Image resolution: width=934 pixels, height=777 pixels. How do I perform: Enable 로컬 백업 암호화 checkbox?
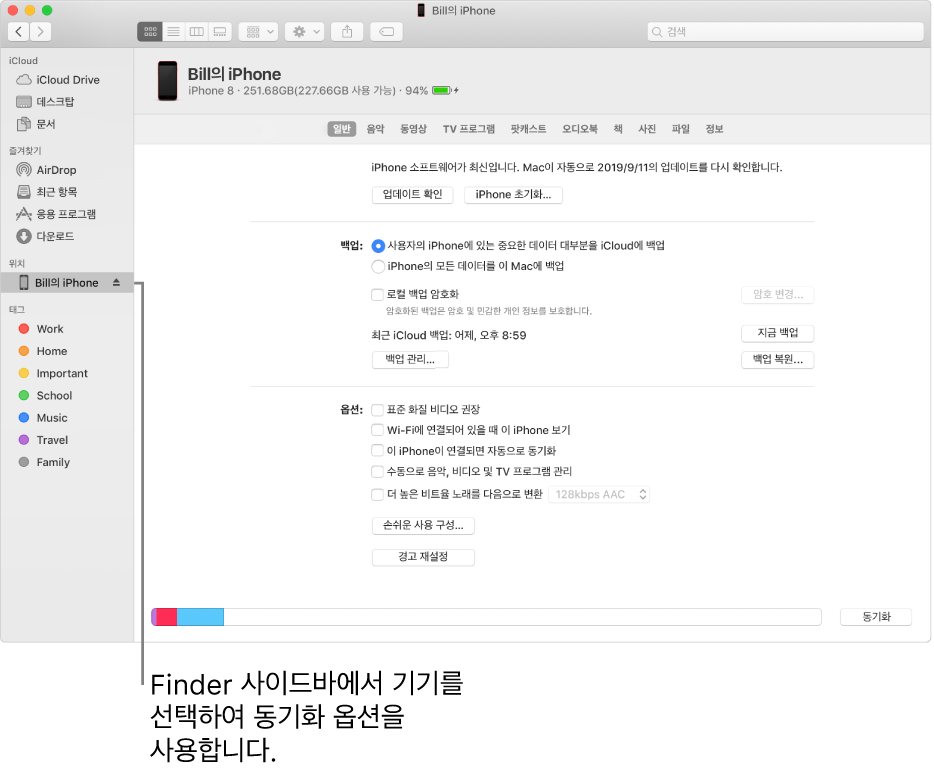click(377, 294)
